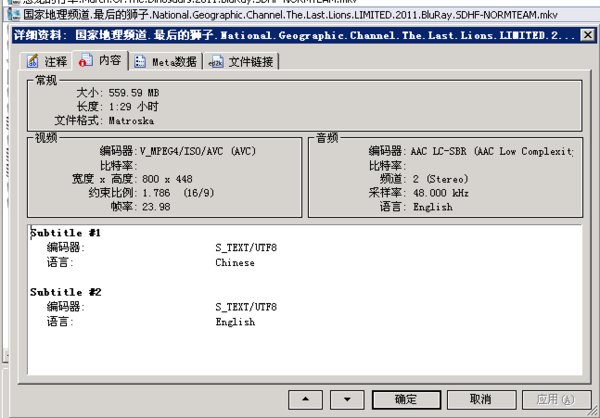The height and width of the screenshot is (418, 600).
Task: Click the 注释 tab pencil icon
Action: [x=33, y=61]
